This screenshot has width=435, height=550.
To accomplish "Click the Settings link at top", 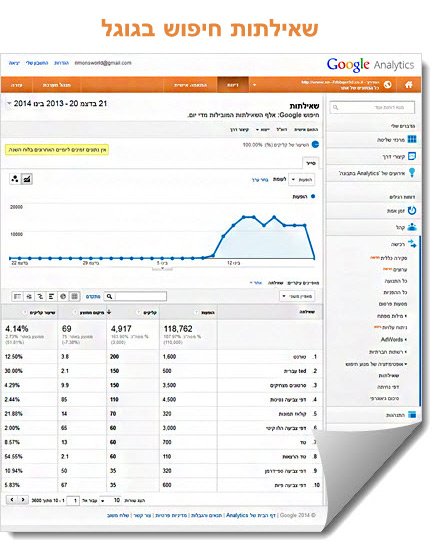I will 61,63.
